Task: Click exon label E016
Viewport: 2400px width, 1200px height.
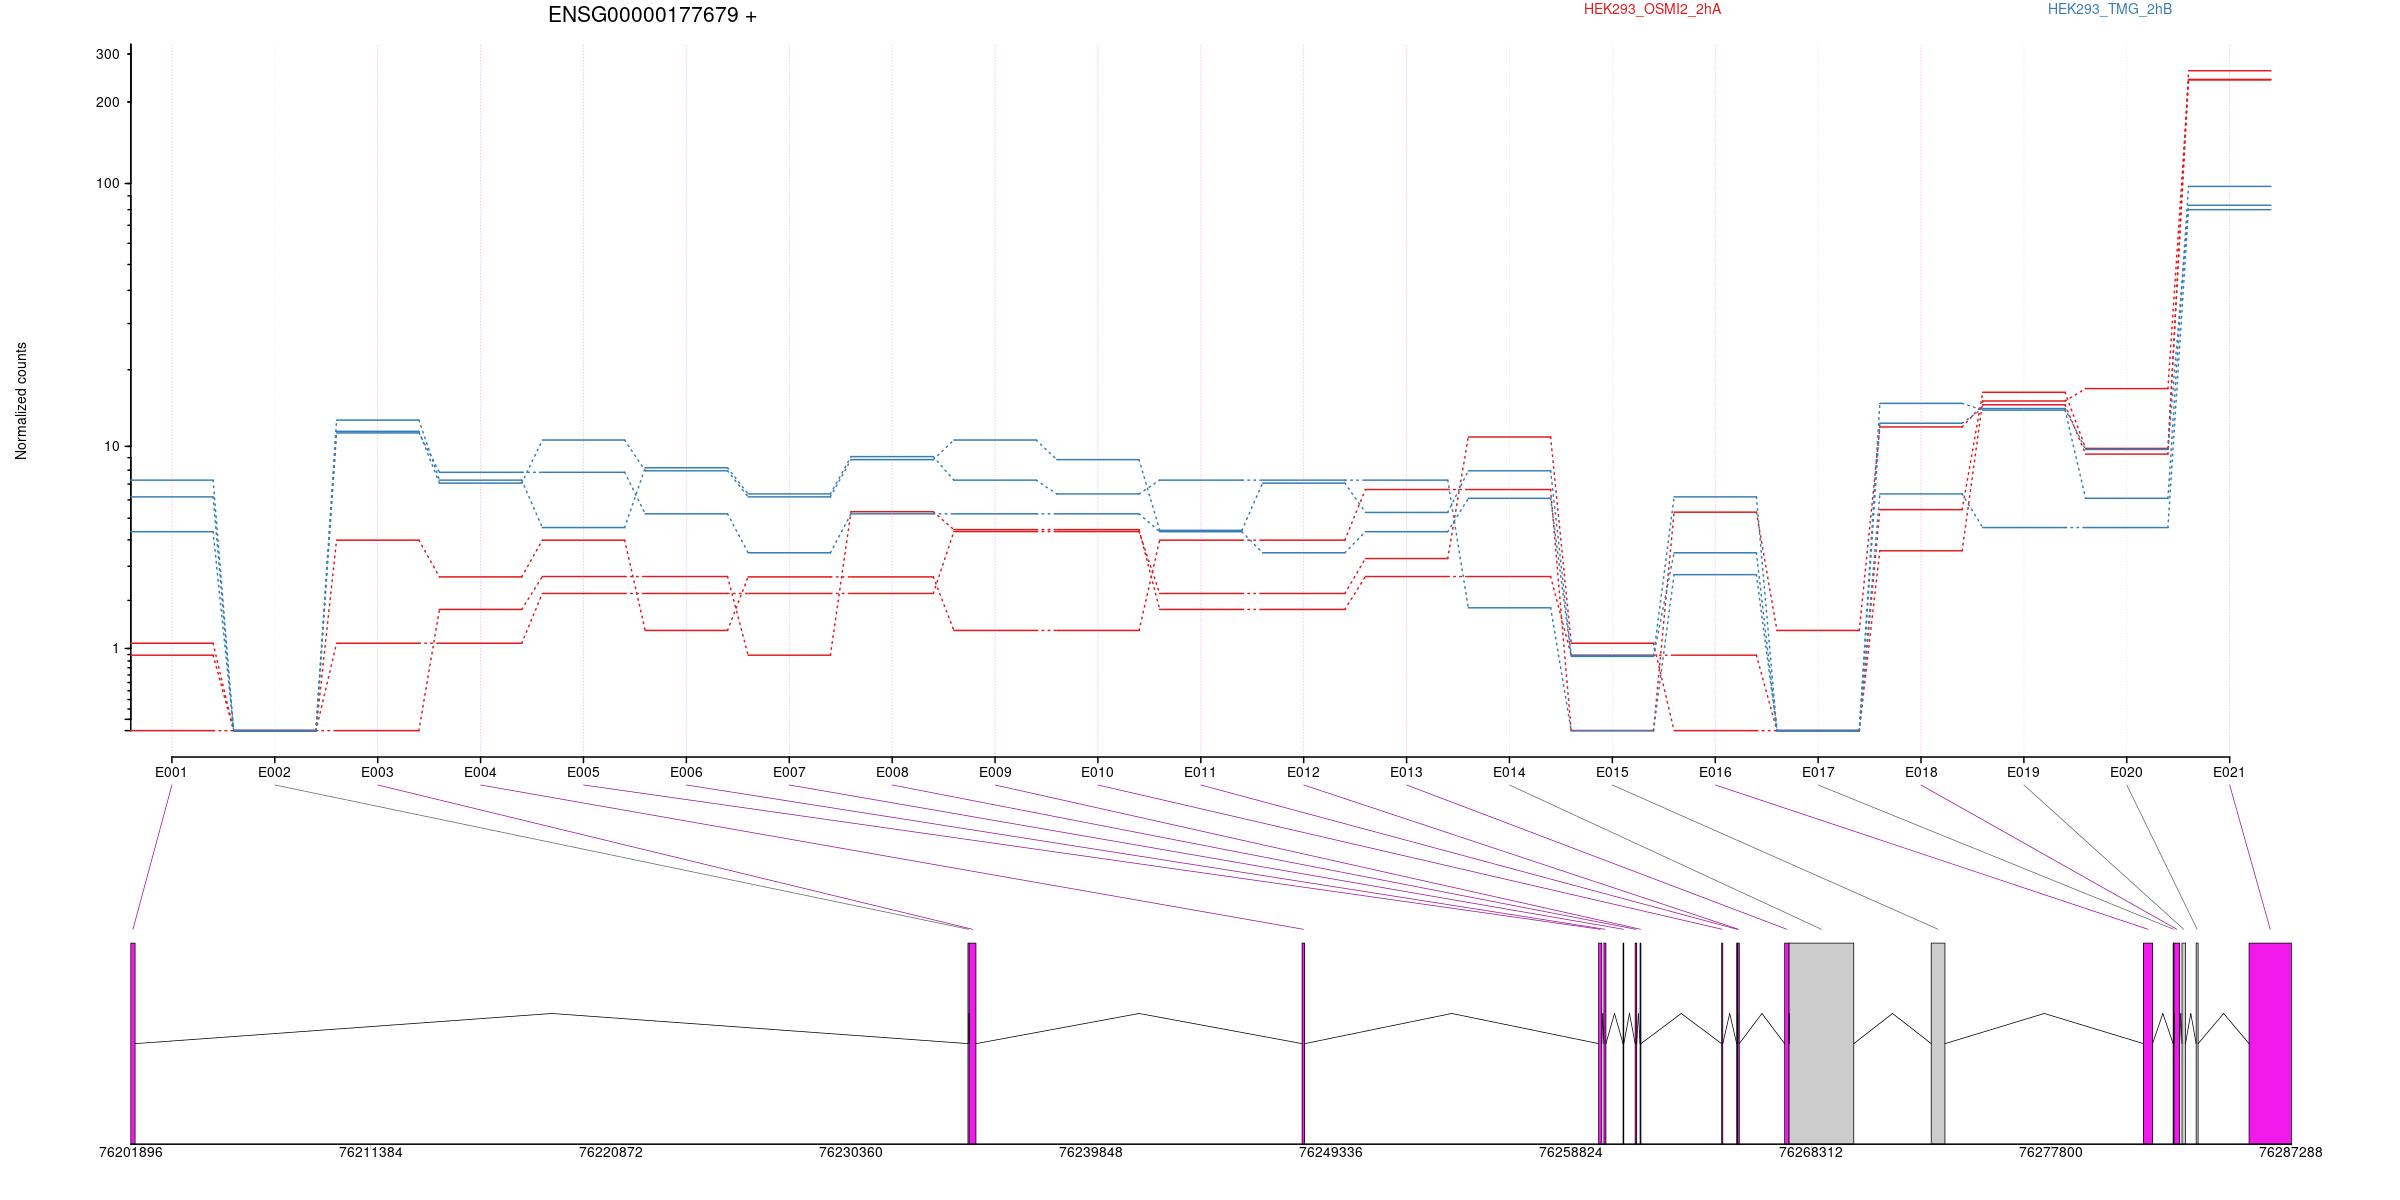Action: pos(1715,772)
